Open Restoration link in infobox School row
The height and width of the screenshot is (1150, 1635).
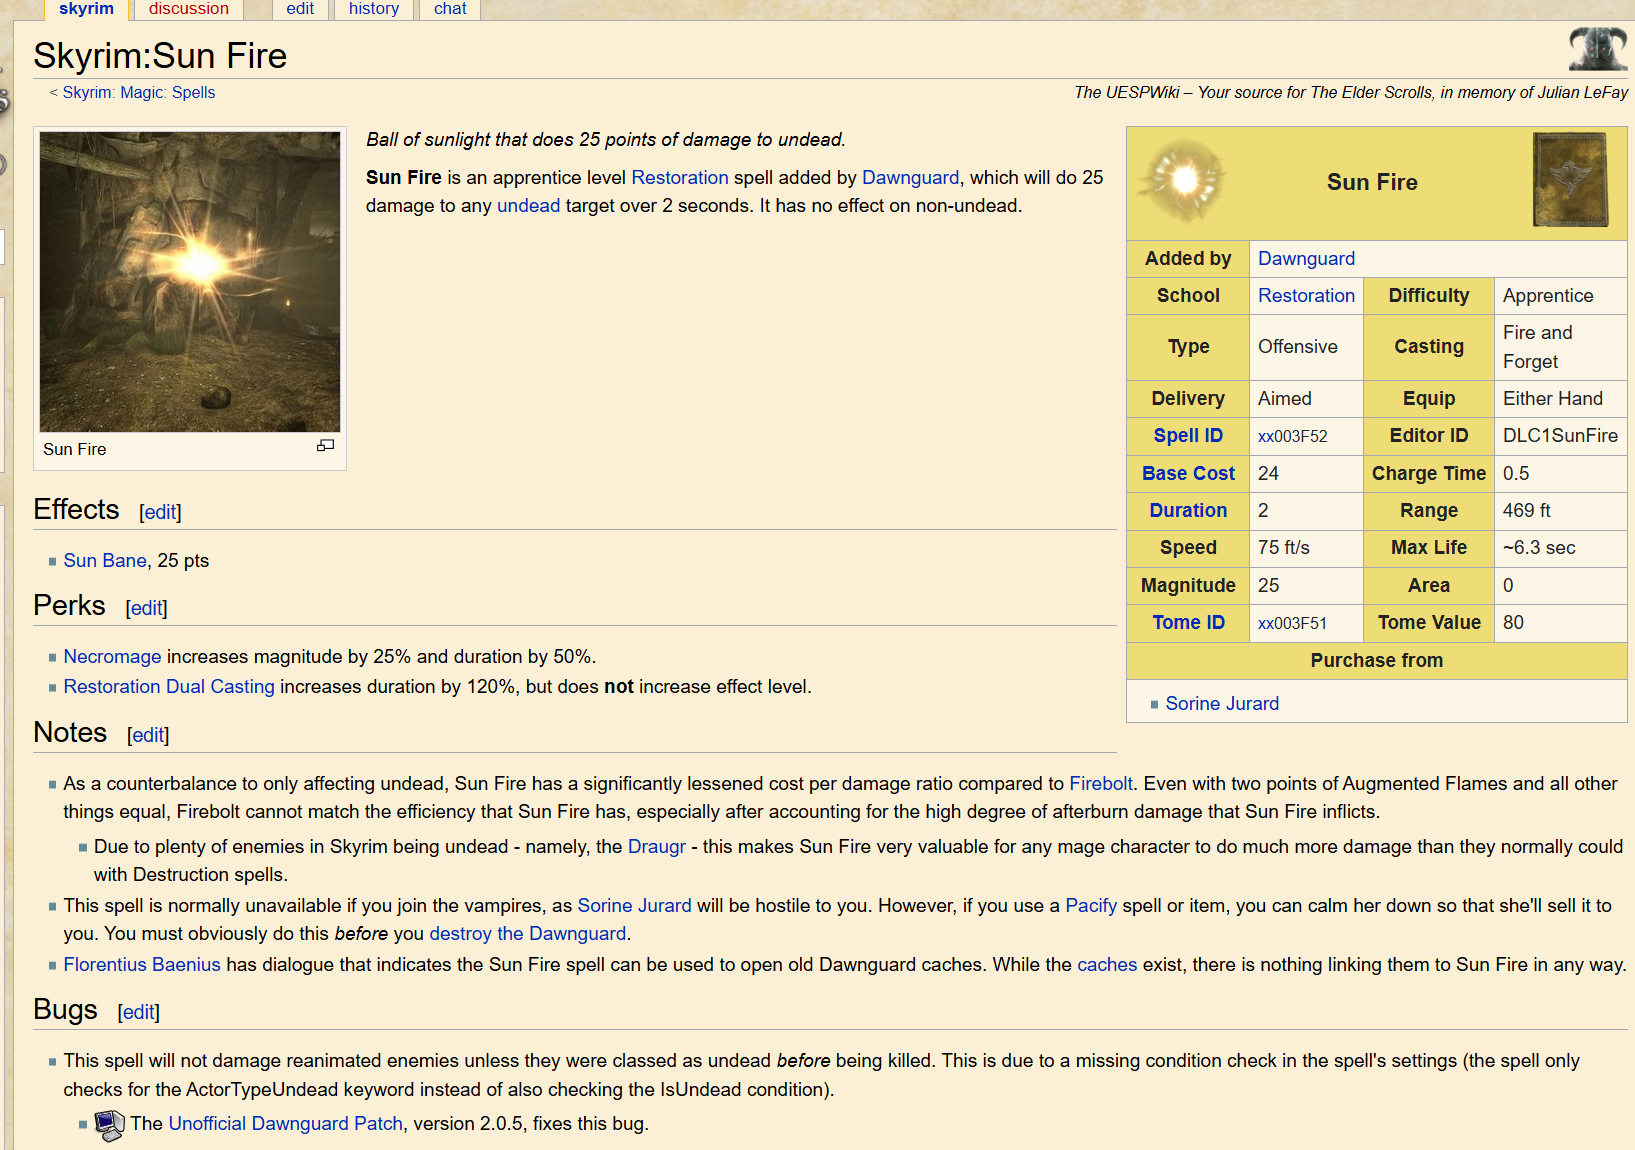(x=1306, y=296)
